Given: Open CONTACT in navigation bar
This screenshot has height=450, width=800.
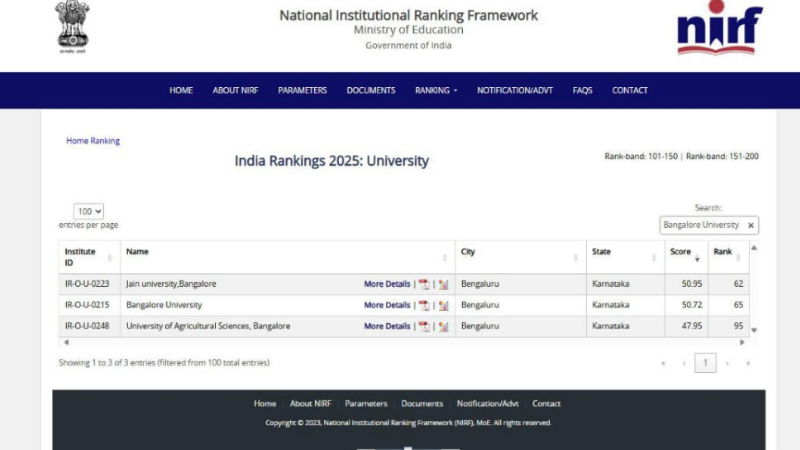Looking at the screenshot, I should [x=630, y=90].
